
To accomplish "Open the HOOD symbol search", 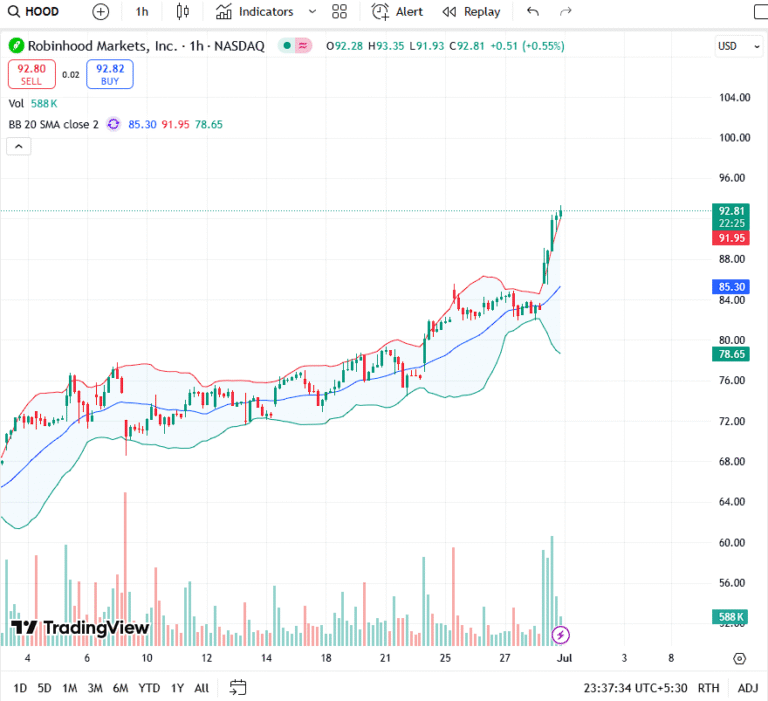I will [x=33, y=11].
